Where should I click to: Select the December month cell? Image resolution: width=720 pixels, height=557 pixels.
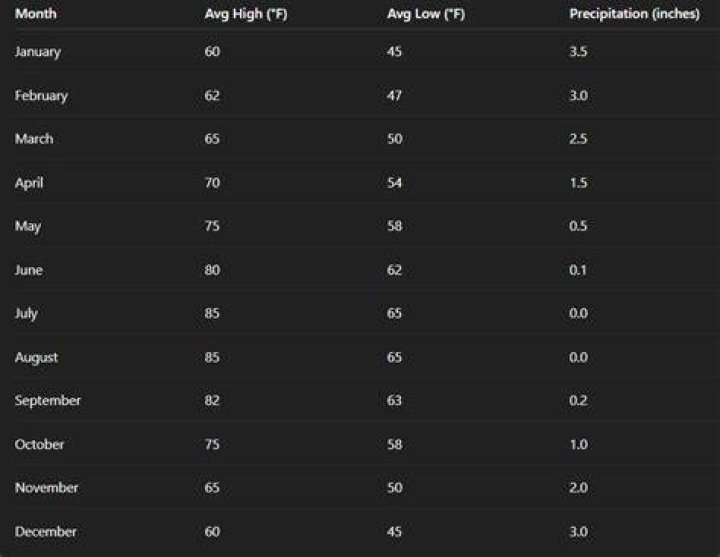(x=45, y=532)
